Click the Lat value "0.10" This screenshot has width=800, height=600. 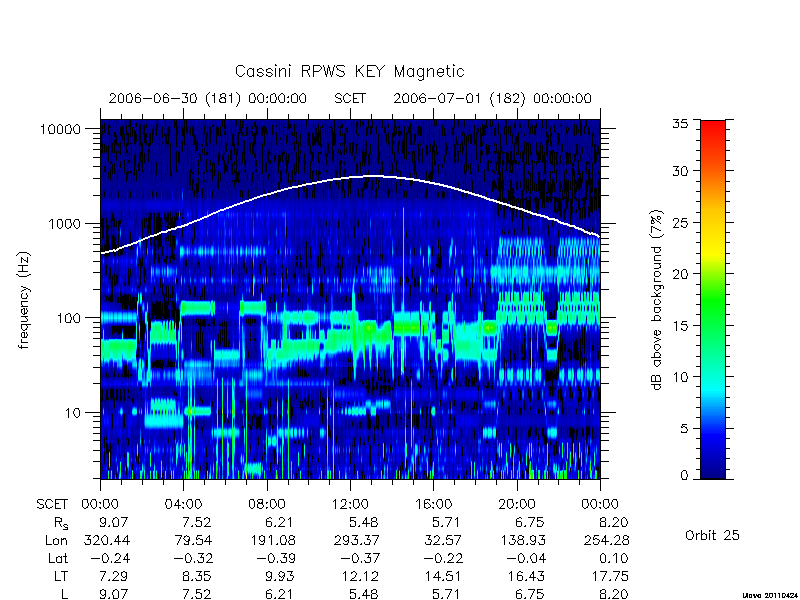pyautogui.click(x=614, y=559)
